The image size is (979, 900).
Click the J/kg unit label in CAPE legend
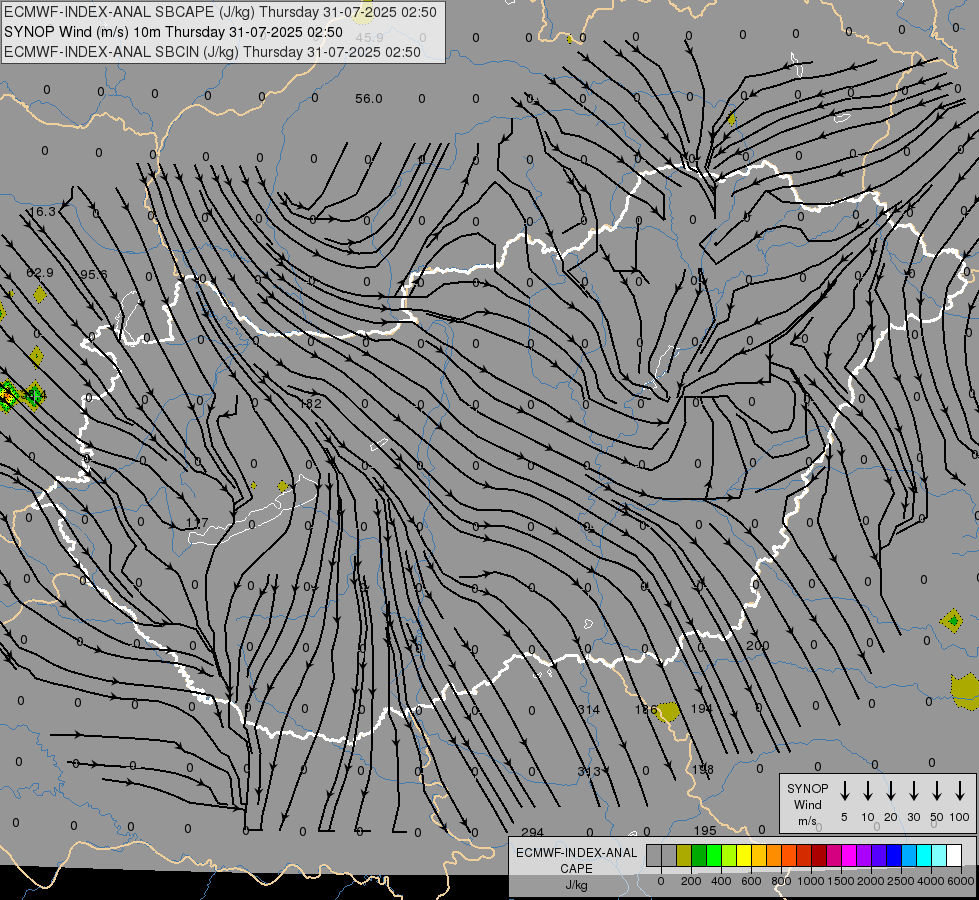pyautogui.click(x=576, y=885)
